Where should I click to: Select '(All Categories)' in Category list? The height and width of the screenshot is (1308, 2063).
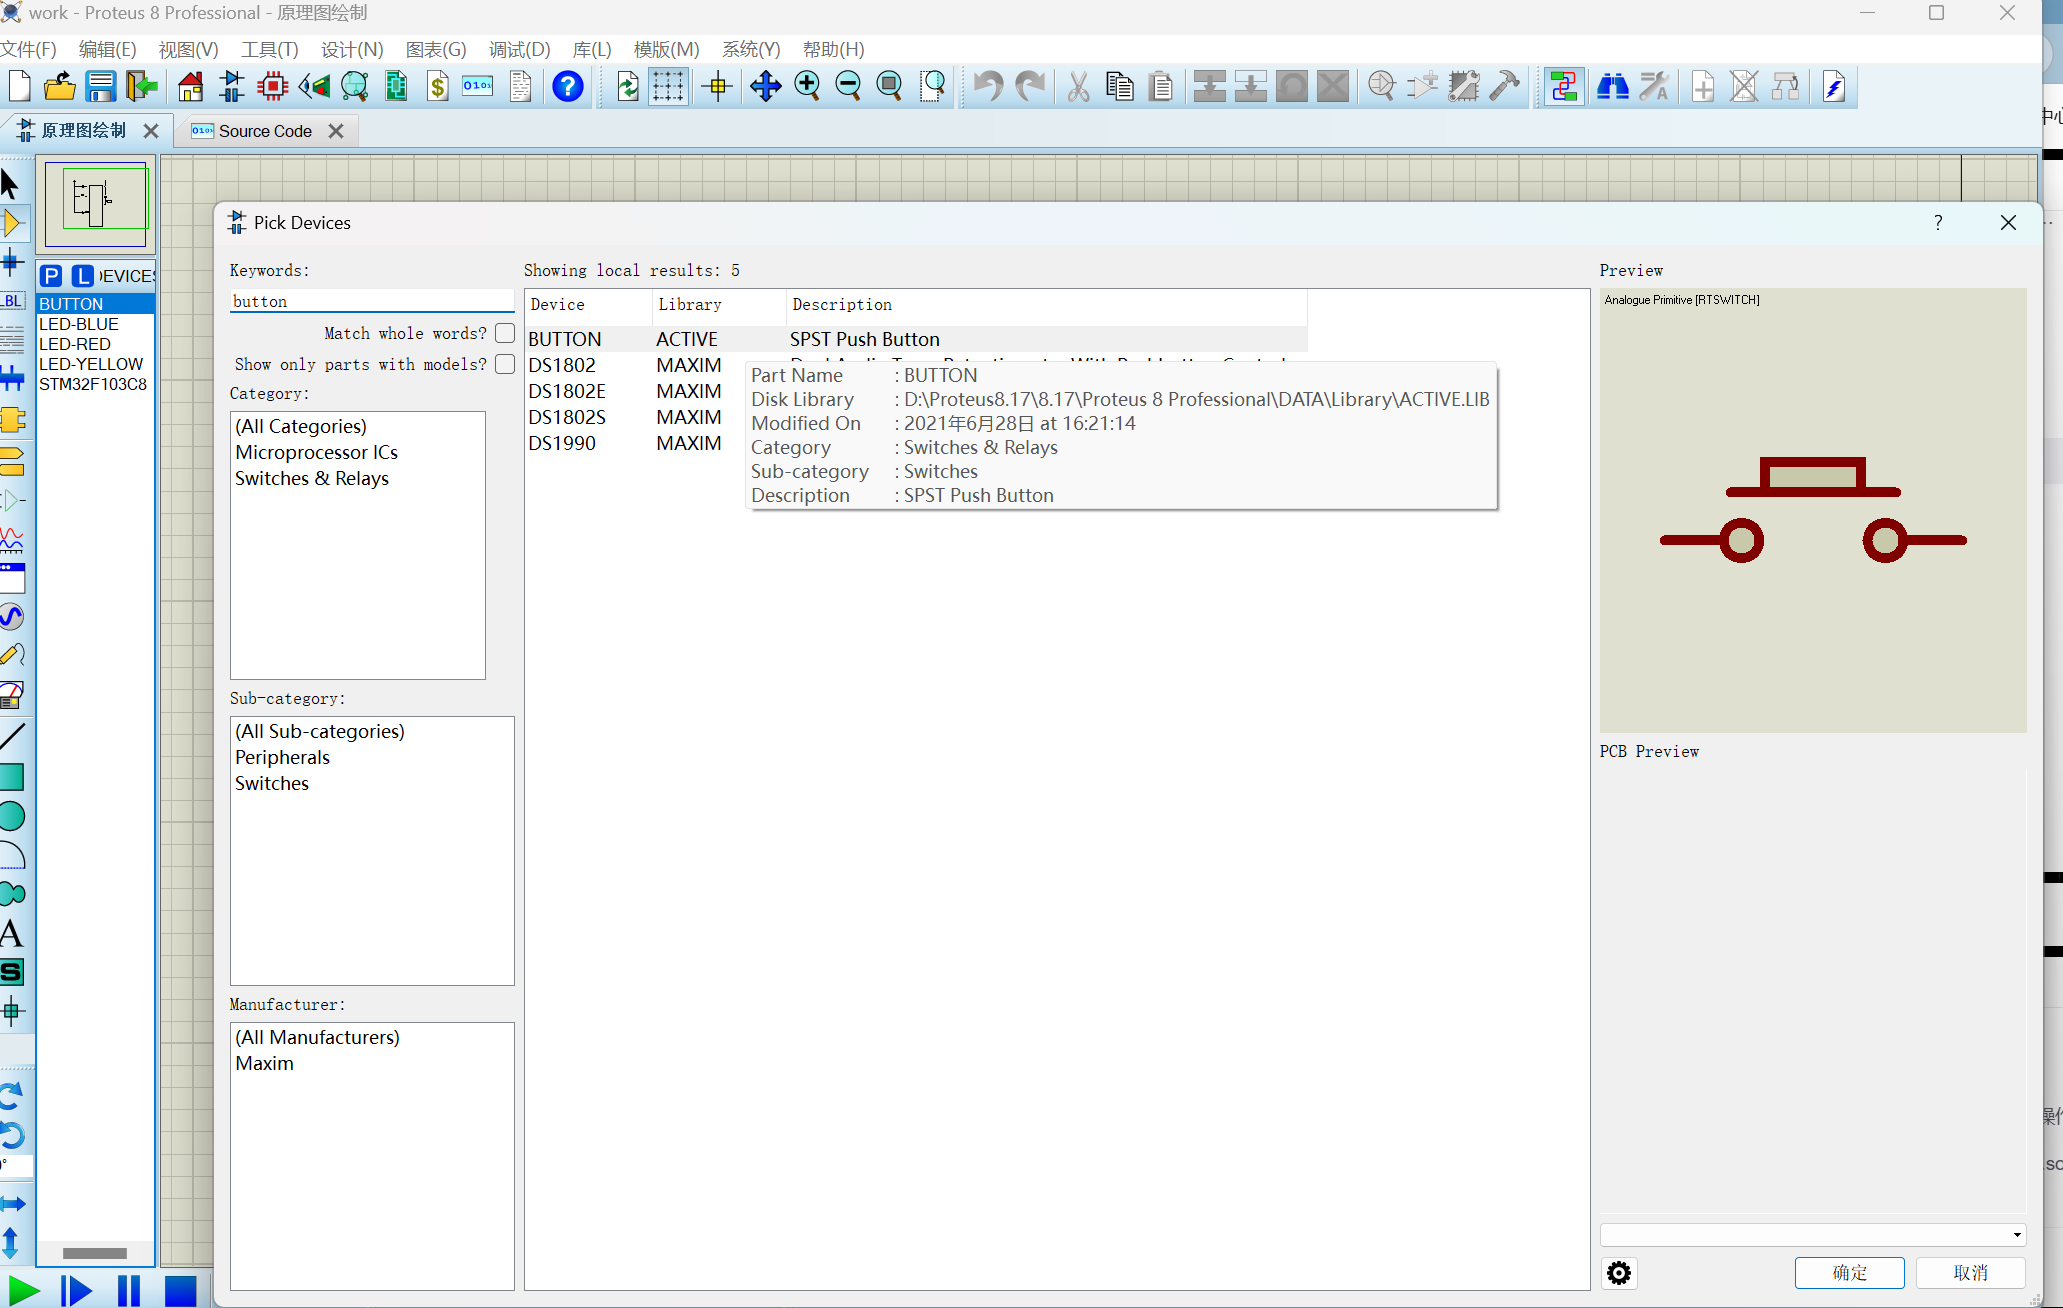(x=301, y=426)
